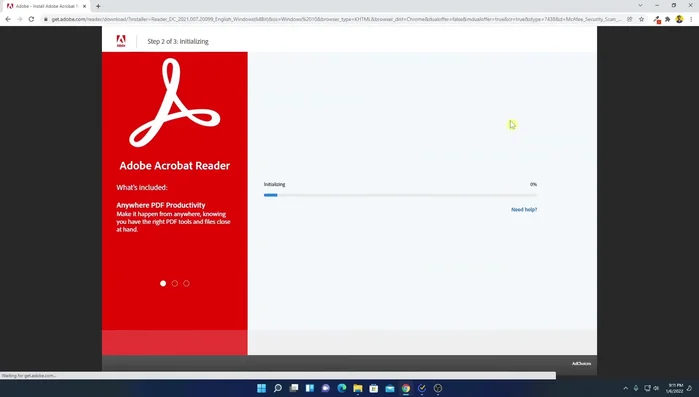Select the second carousel dot
Viewport: 699px width, 397px height.
[x=175, y=283]
